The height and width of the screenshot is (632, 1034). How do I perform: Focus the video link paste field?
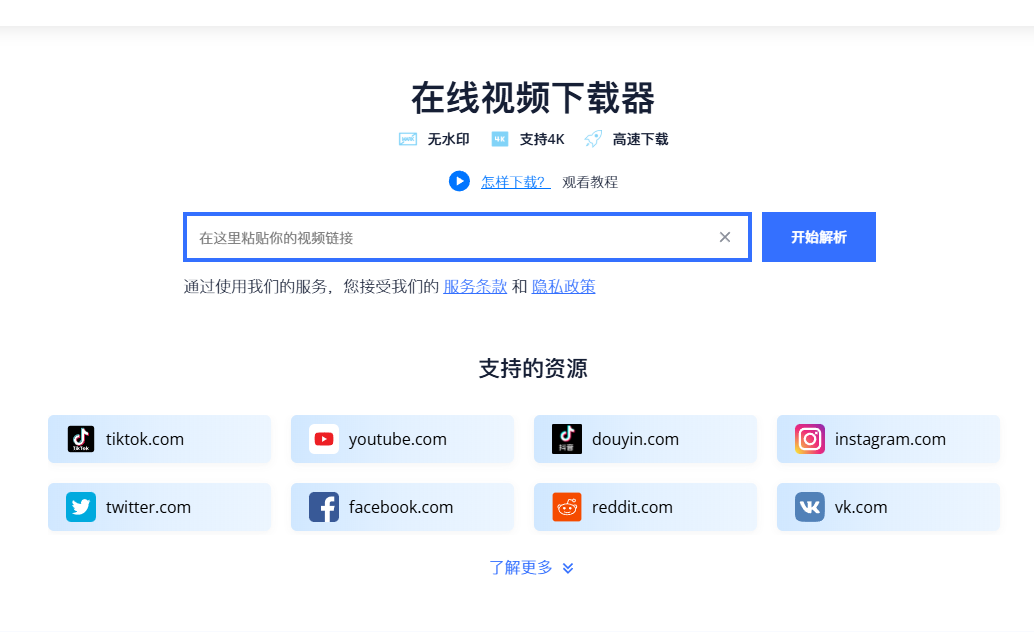tap(450, 237)
